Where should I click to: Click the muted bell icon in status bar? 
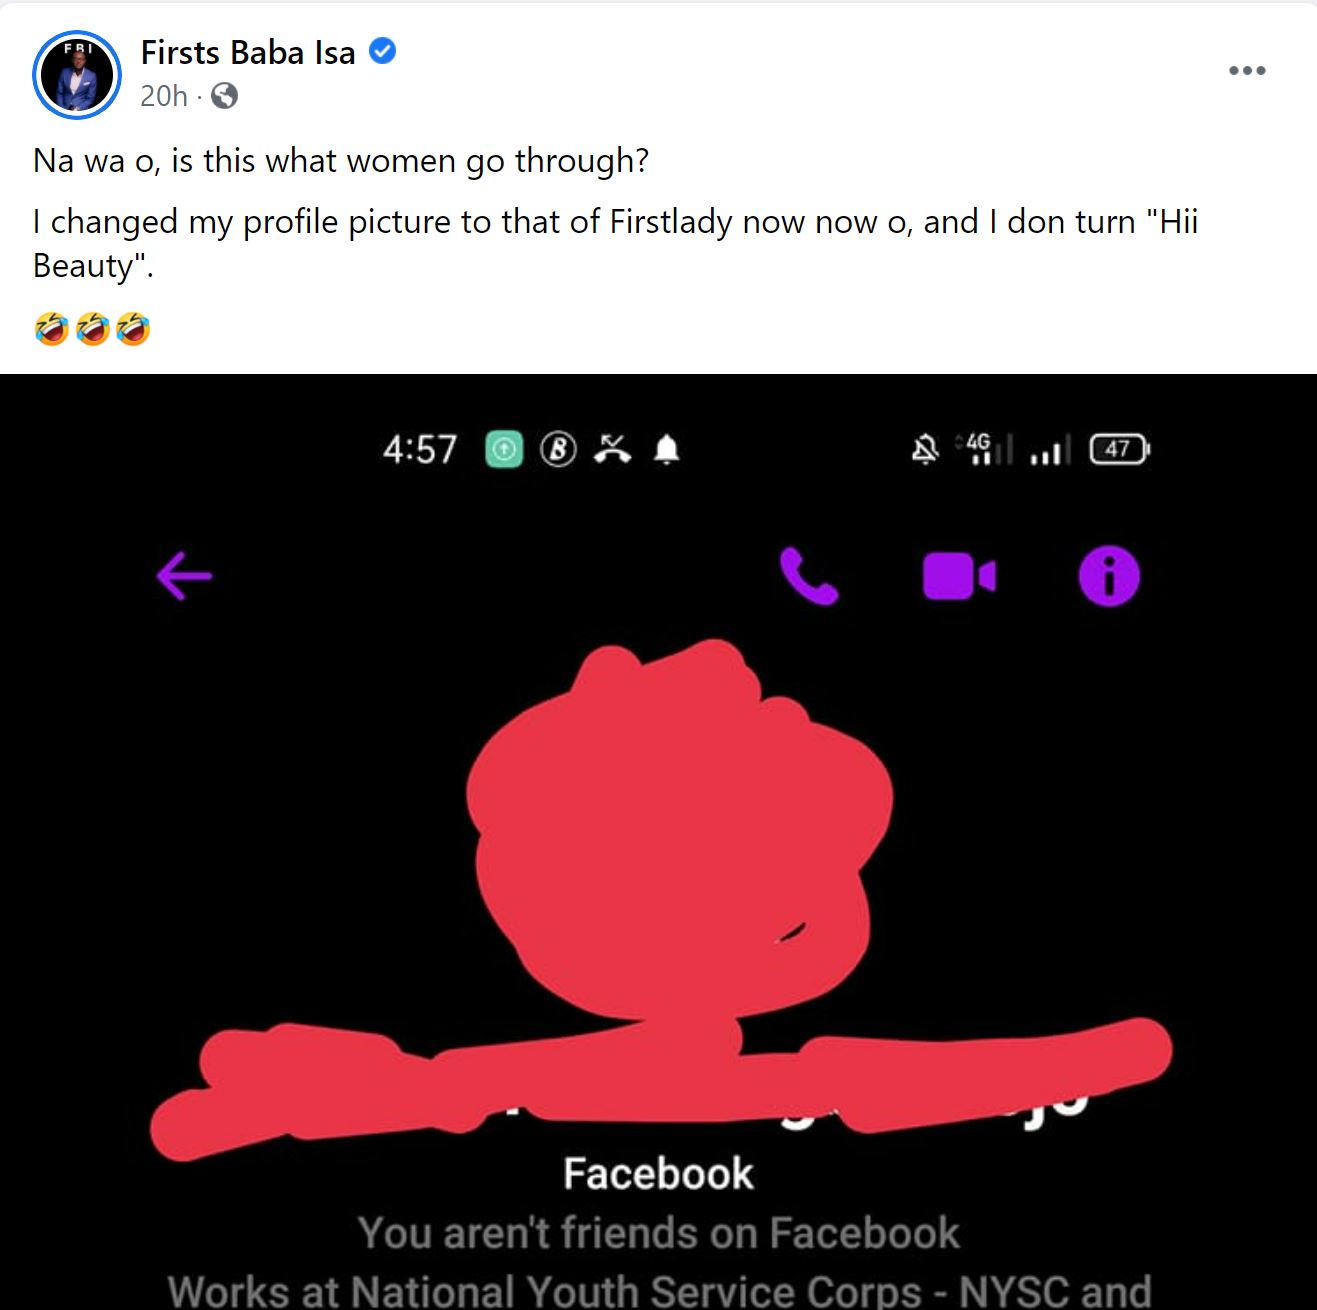925,450
